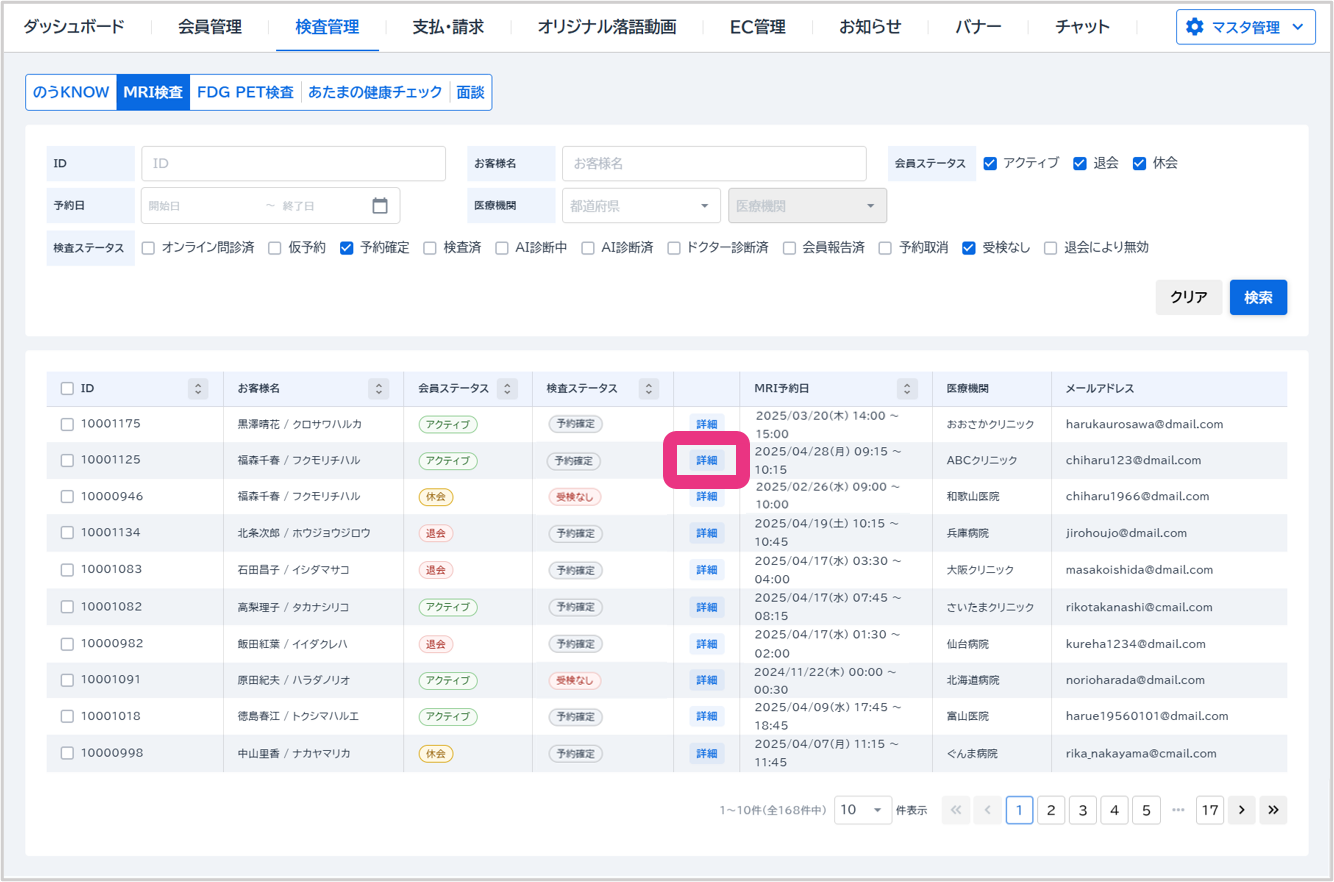Open 詳細 for 福森千春 ID 10001125

click(707, 460)
